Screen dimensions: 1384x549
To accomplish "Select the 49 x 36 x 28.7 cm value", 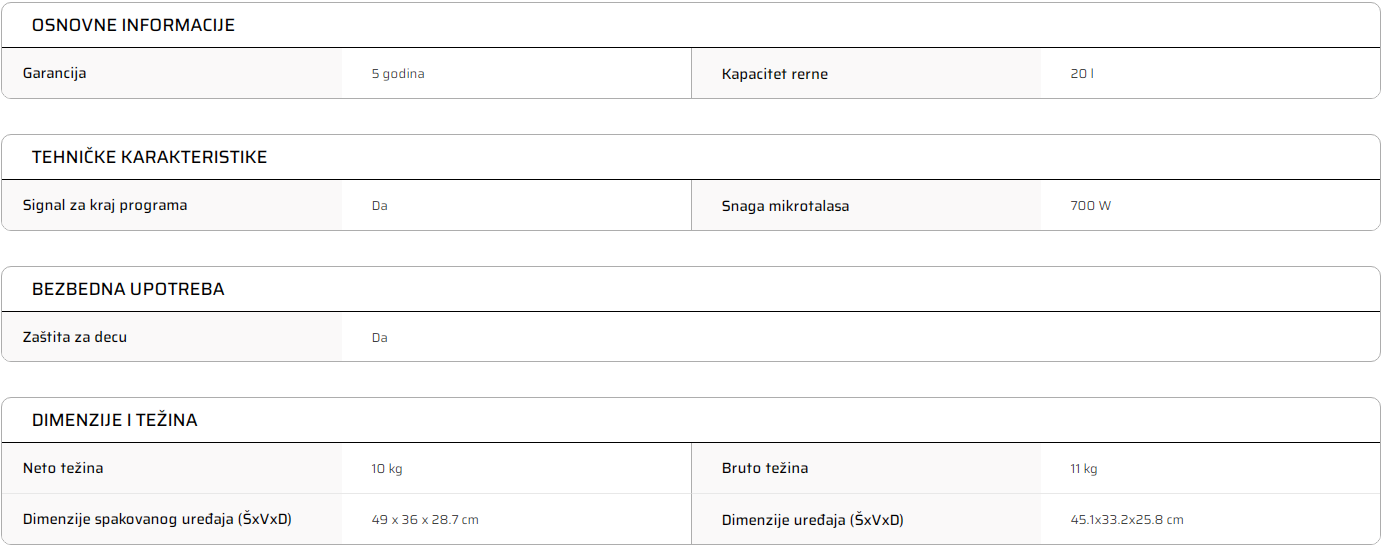I will click(x=424, y=520).
